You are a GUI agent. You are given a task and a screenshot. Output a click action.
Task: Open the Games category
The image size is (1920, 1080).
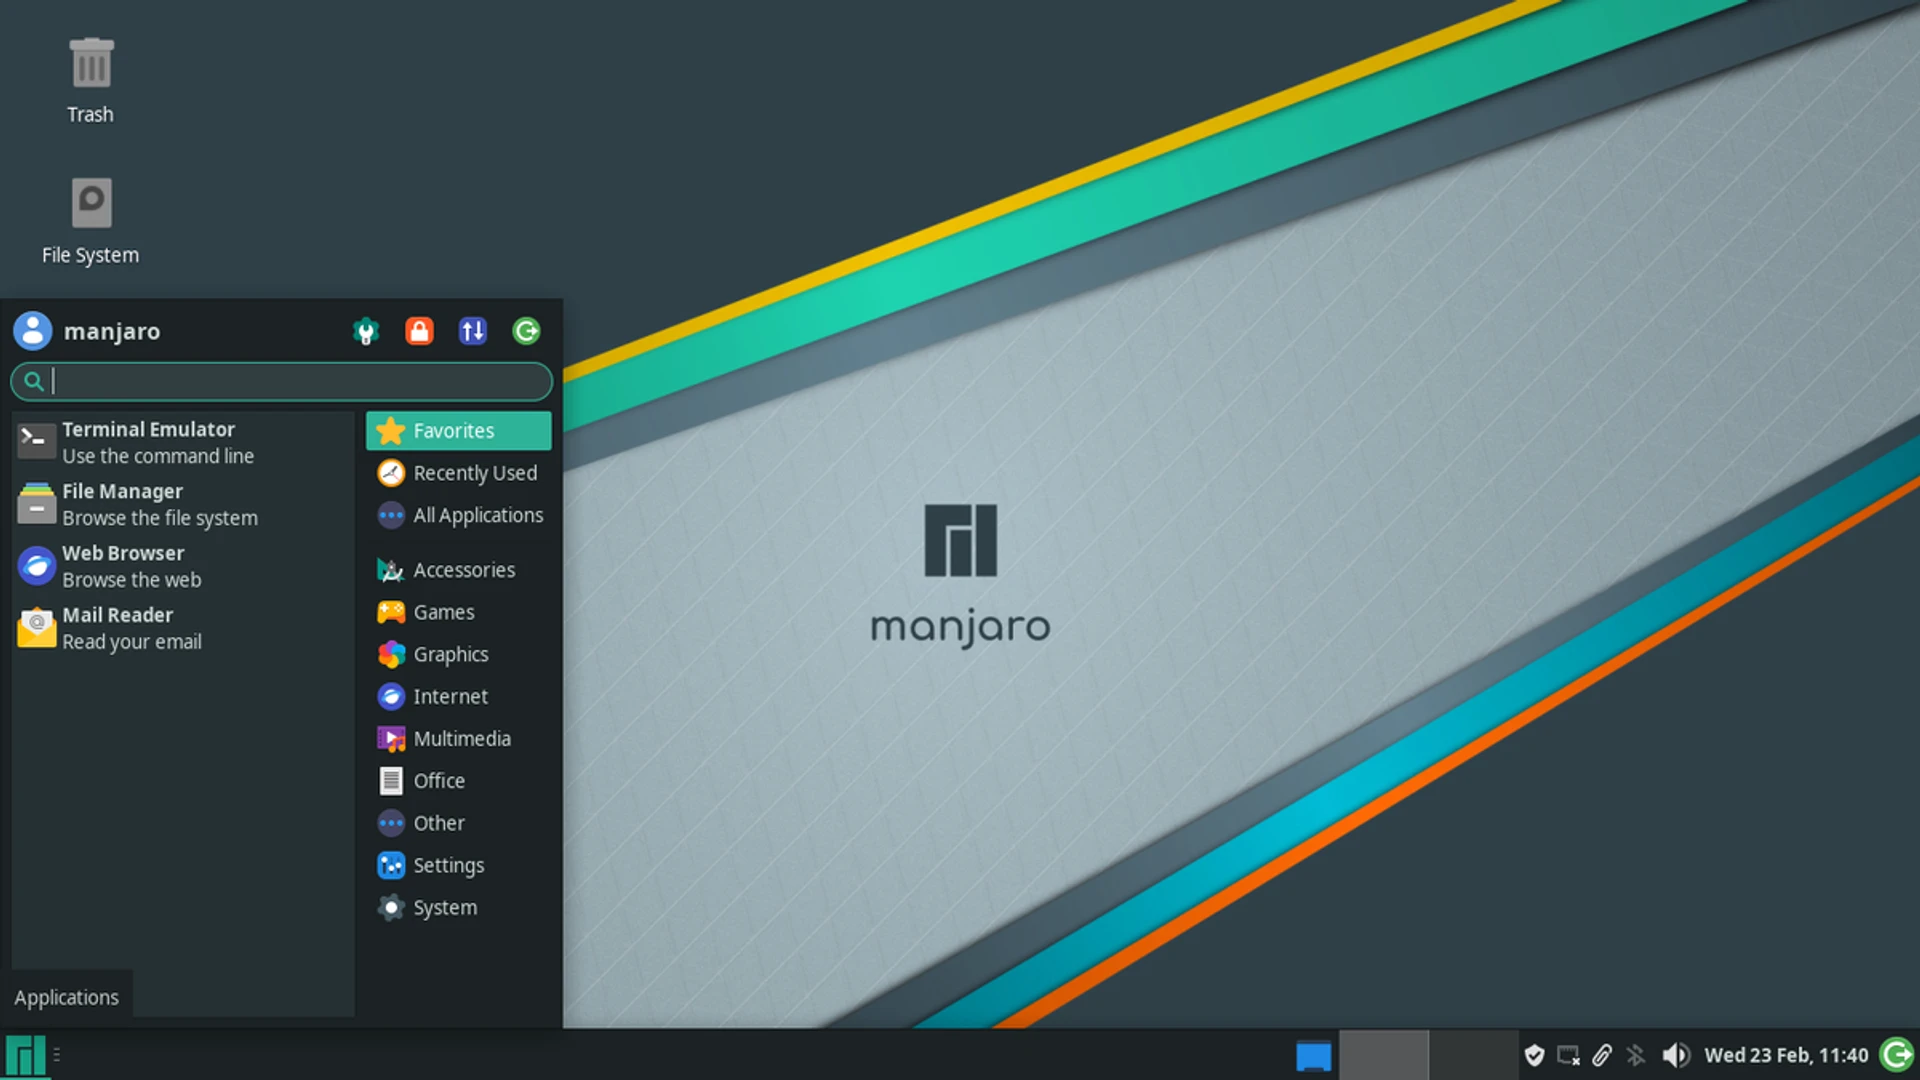click(459, 612)
